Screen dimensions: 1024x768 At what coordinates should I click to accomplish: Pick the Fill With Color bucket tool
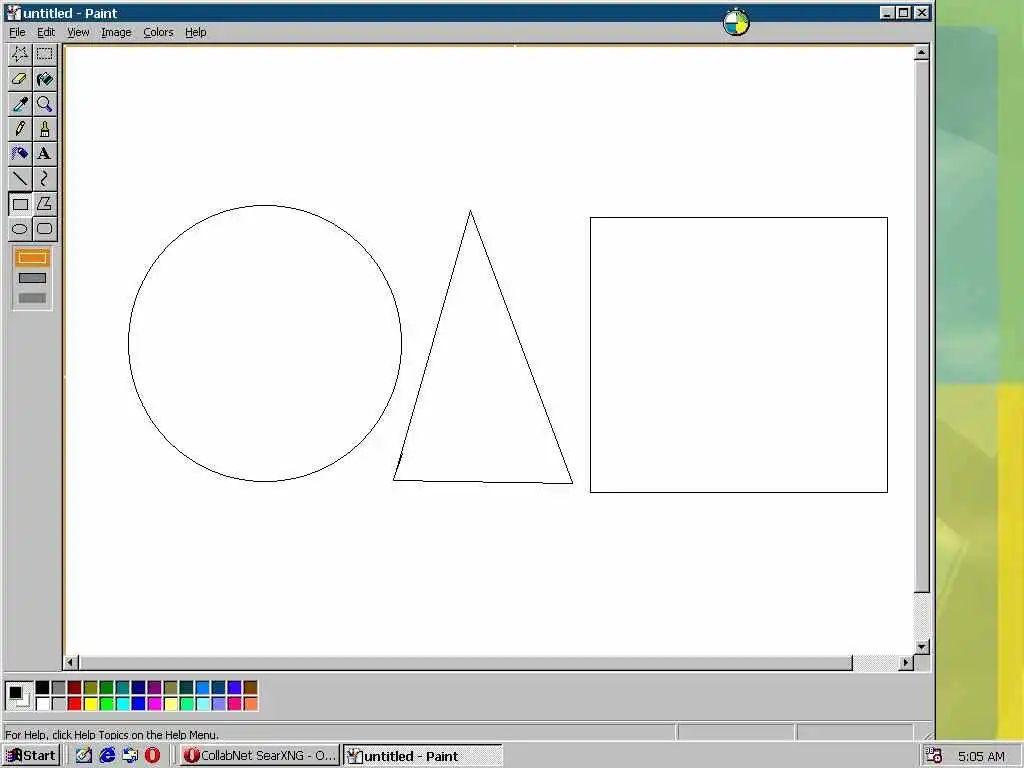(44, 79)
